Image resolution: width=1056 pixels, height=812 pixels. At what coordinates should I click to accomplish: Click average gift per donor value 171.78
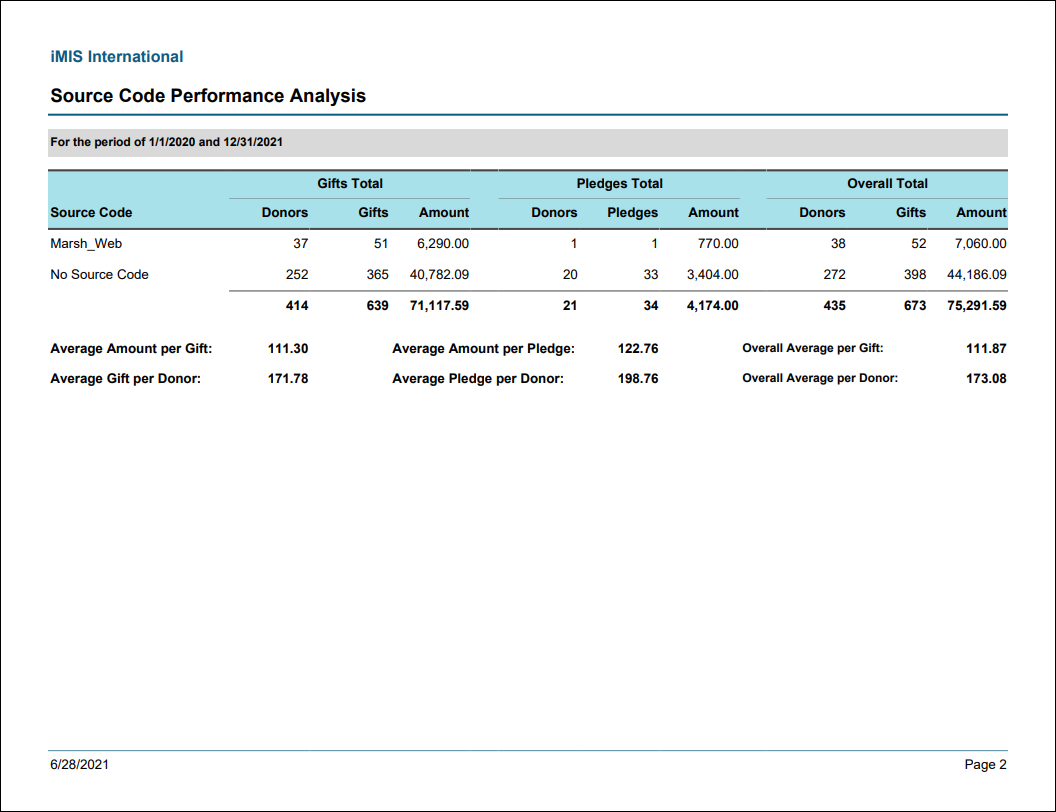(x=288, y=378)
